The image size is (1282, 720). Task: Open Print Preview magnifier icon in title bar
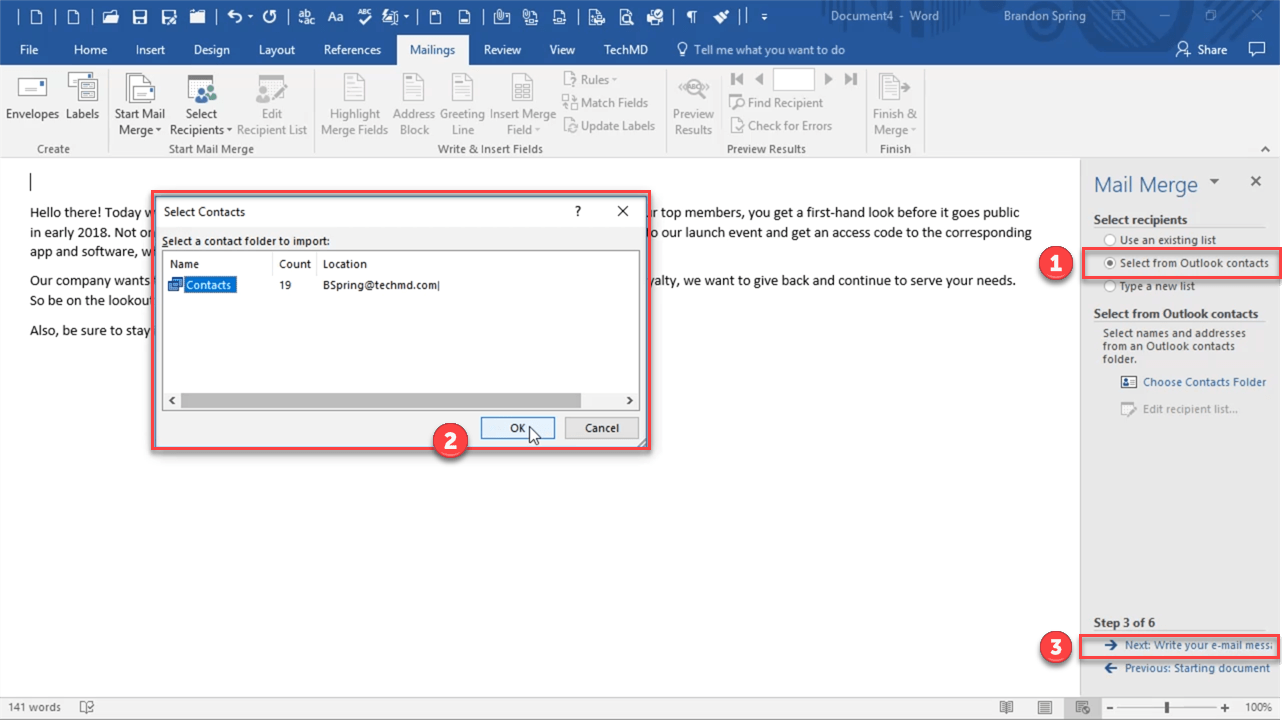point(626,16)
